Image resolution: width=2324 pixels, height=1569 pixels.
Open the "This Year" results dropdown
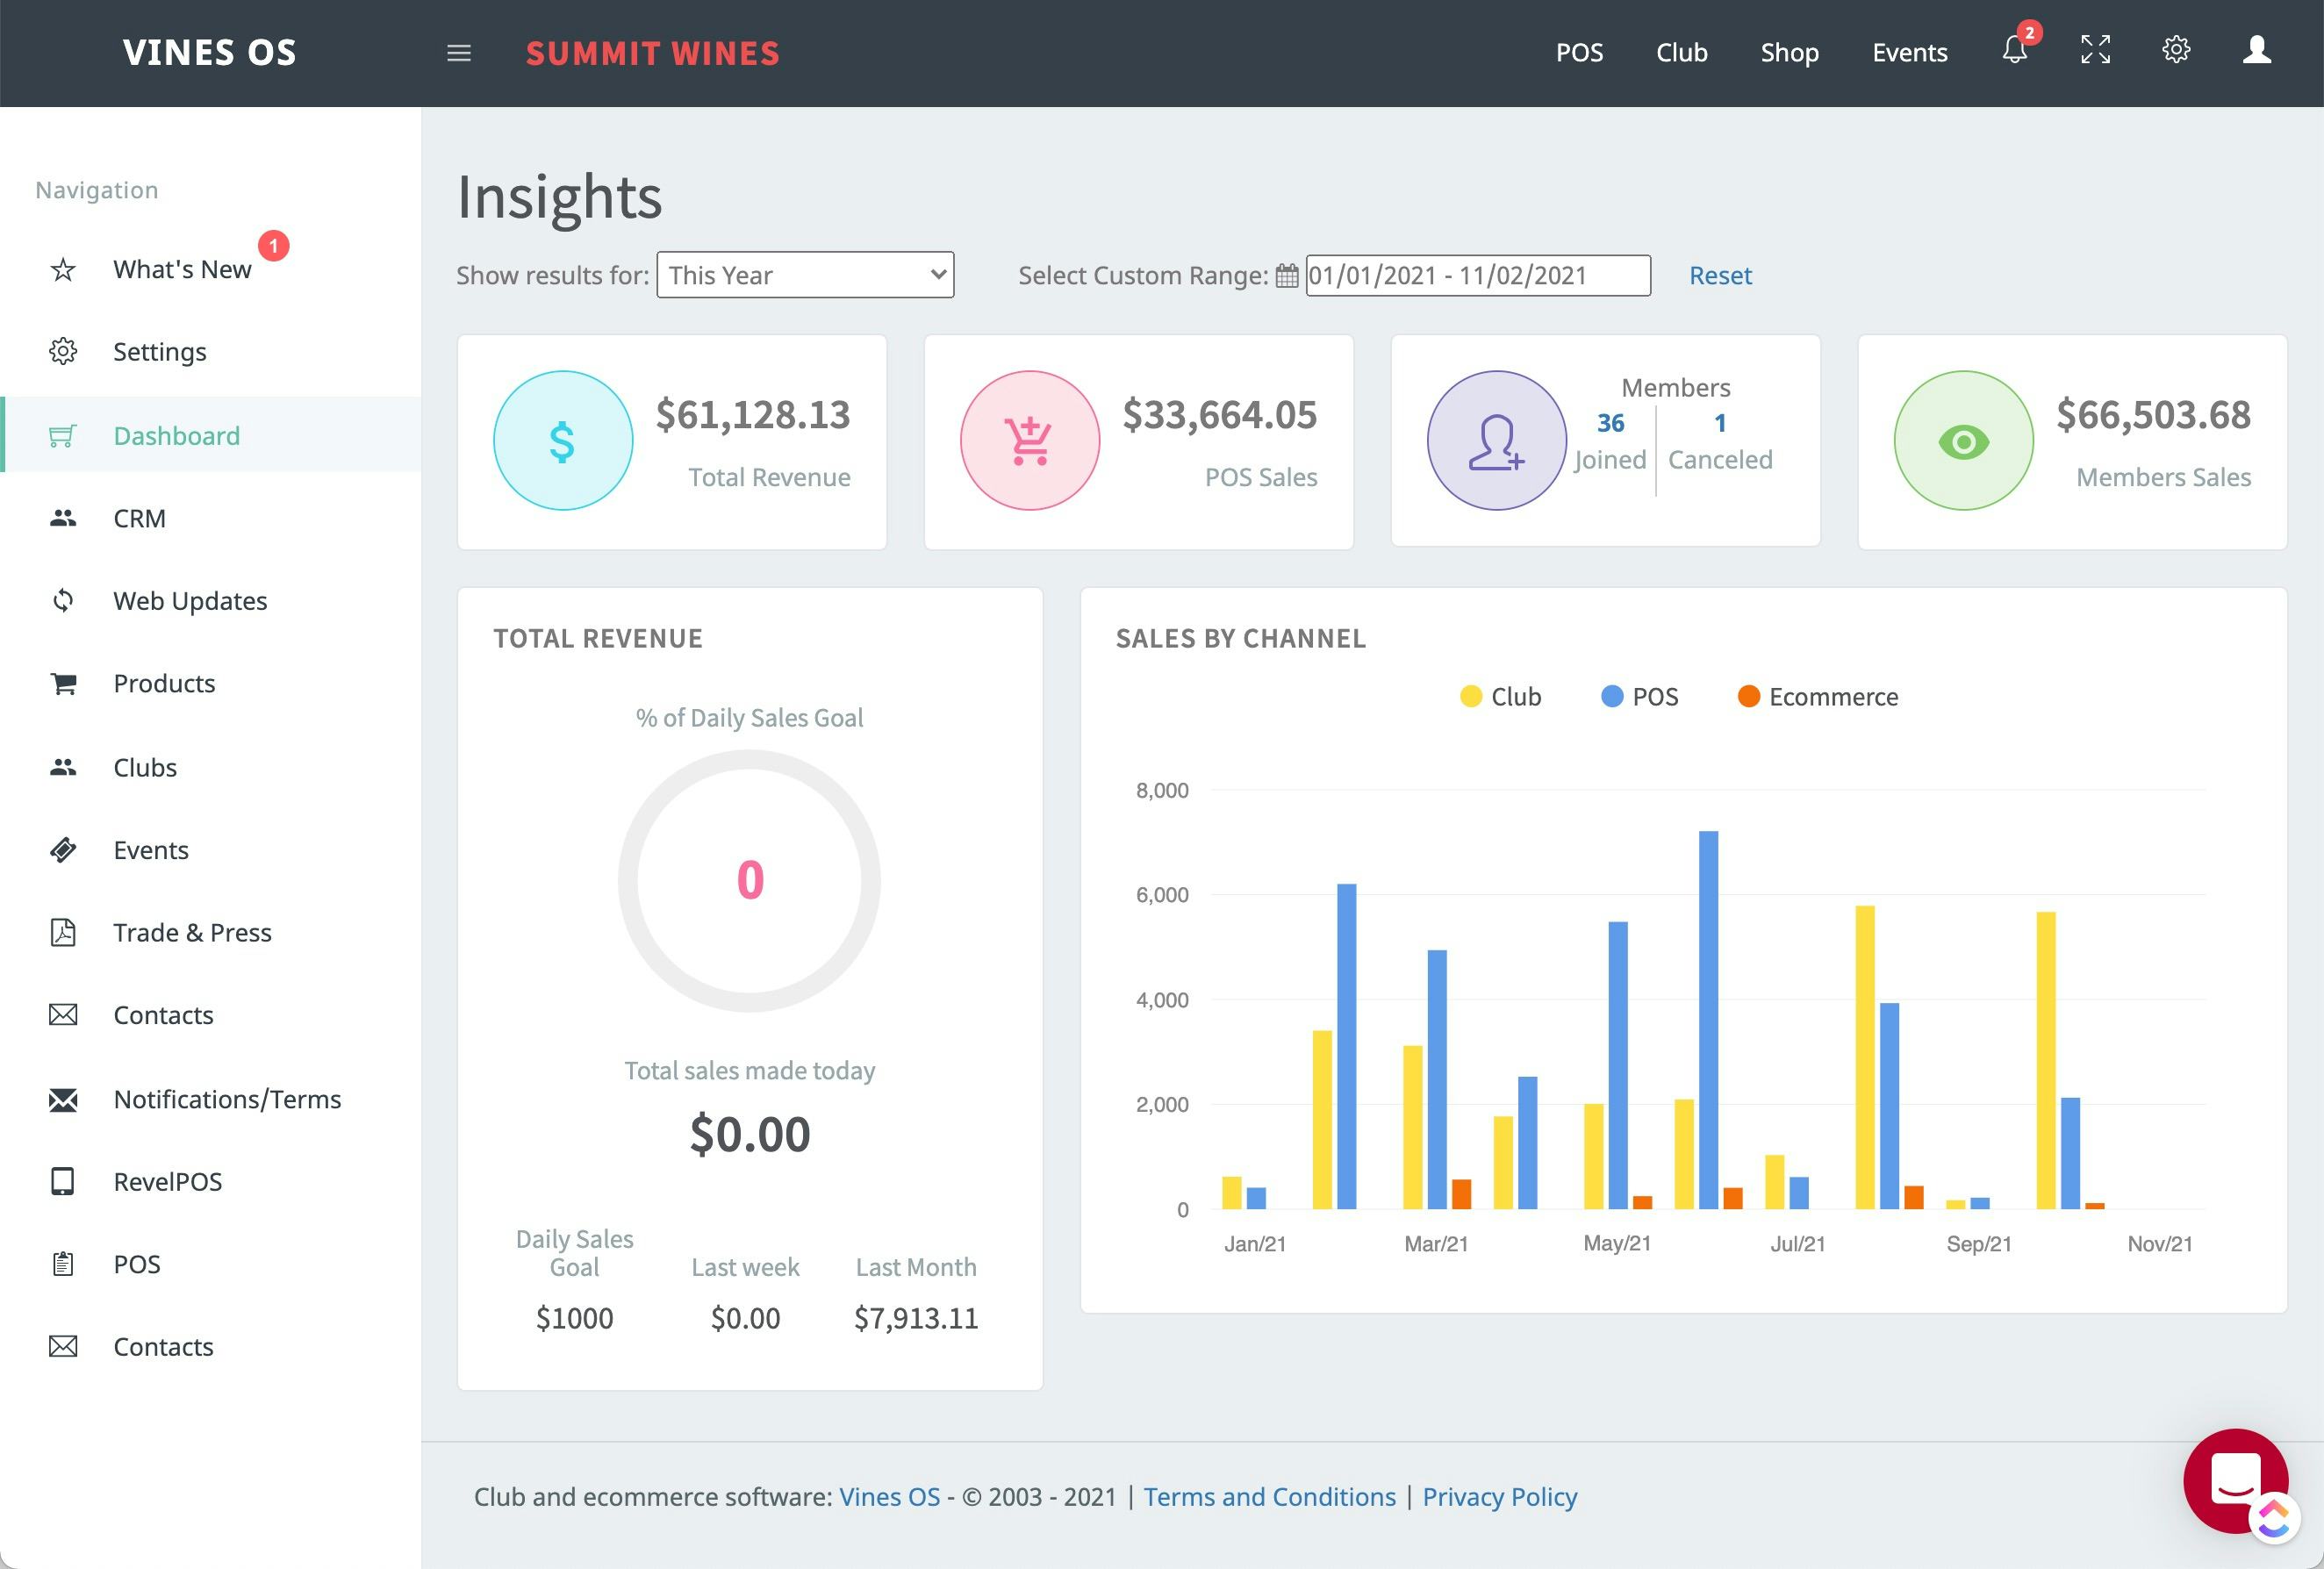(x=805, y=275)
